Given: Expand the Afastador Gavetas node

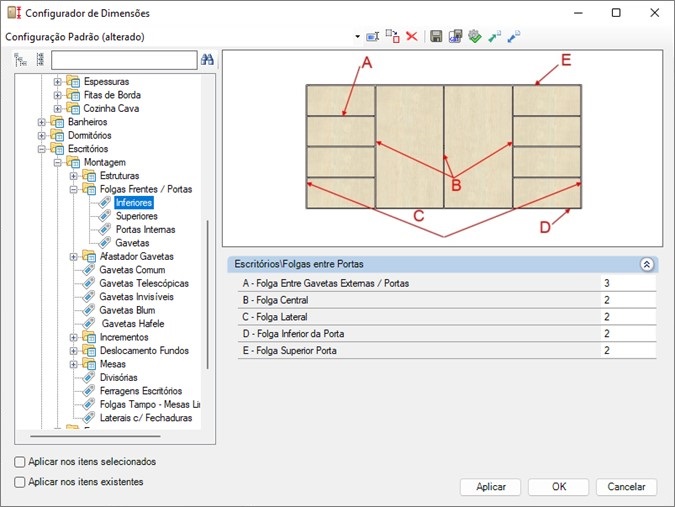Looking at the screenshot, I should coord(74,257).
